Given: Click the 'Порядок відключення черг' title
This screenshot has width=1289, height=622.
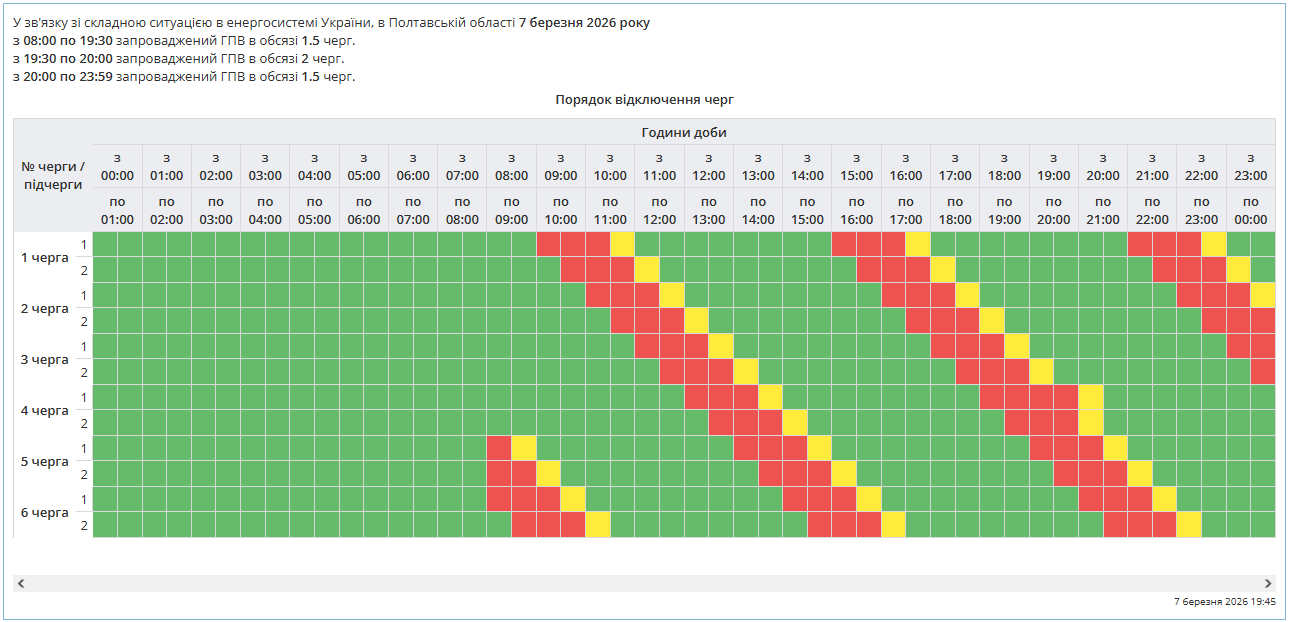Looking at the screenshot, I should [645, 100].
